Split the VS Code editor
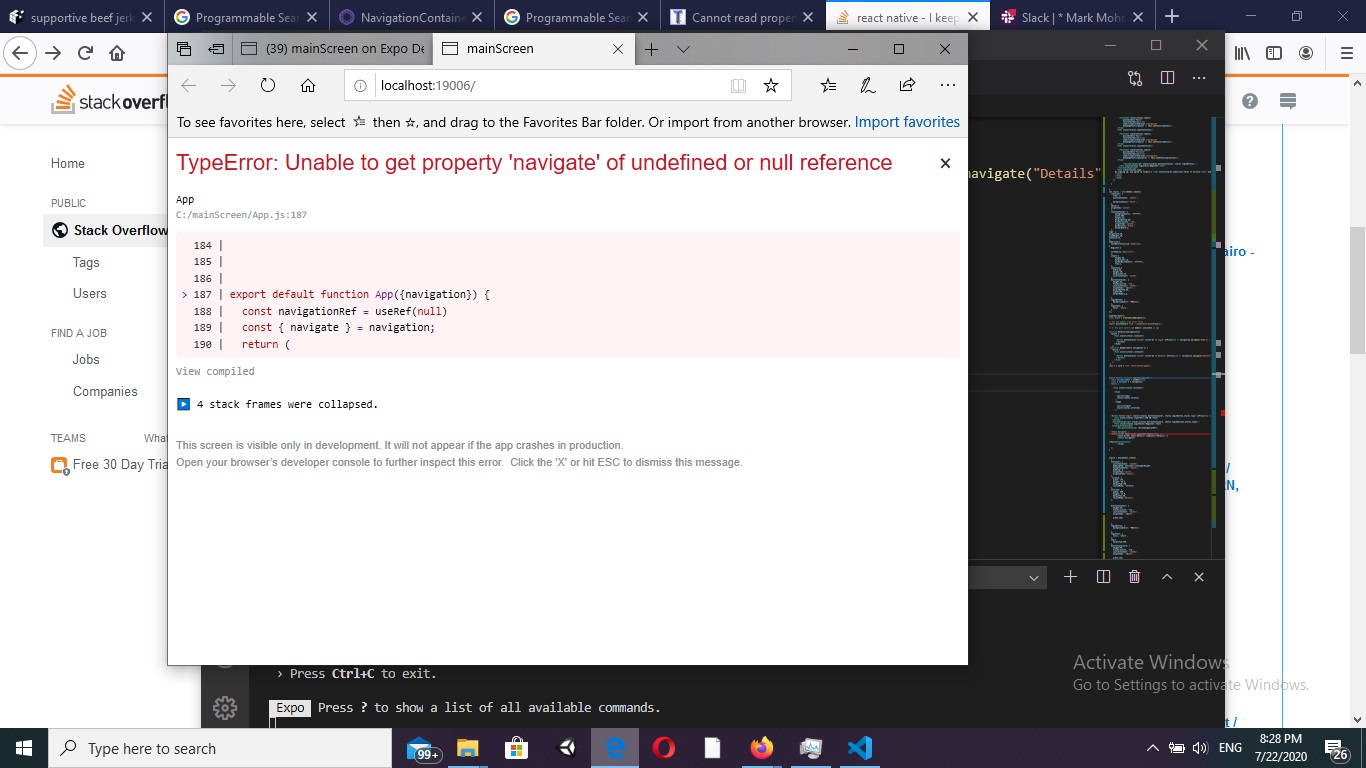Viewport: 1366px width, 768px height. tap(1167, 78)
